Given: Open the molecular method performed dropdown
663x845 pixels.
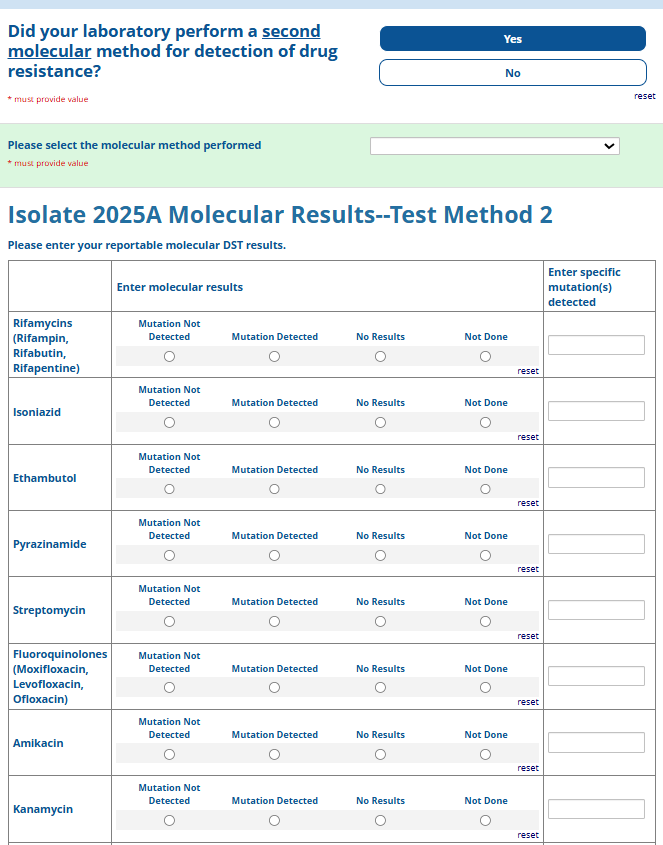Looking at the screenshot, I should (x=494, y=146).
